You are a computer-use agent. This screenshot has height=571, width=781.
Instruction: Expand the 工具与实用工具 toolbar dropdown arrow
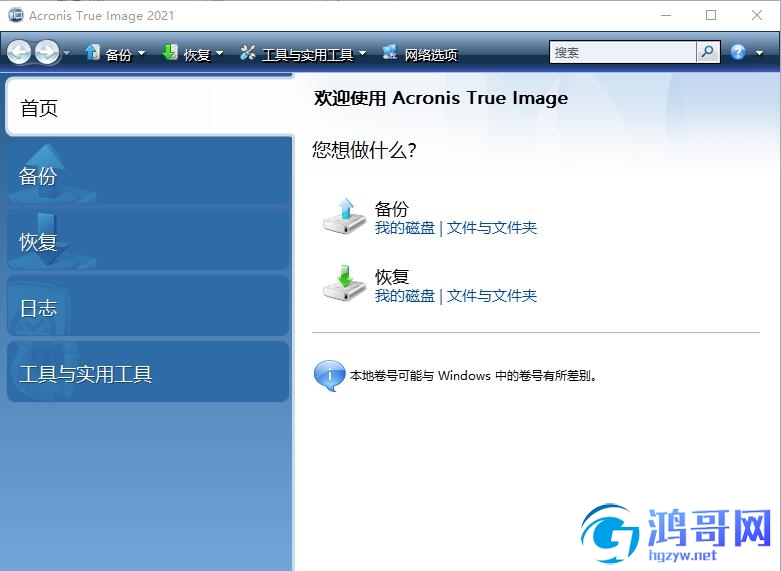pyautogui.click(x=362, y=53)
